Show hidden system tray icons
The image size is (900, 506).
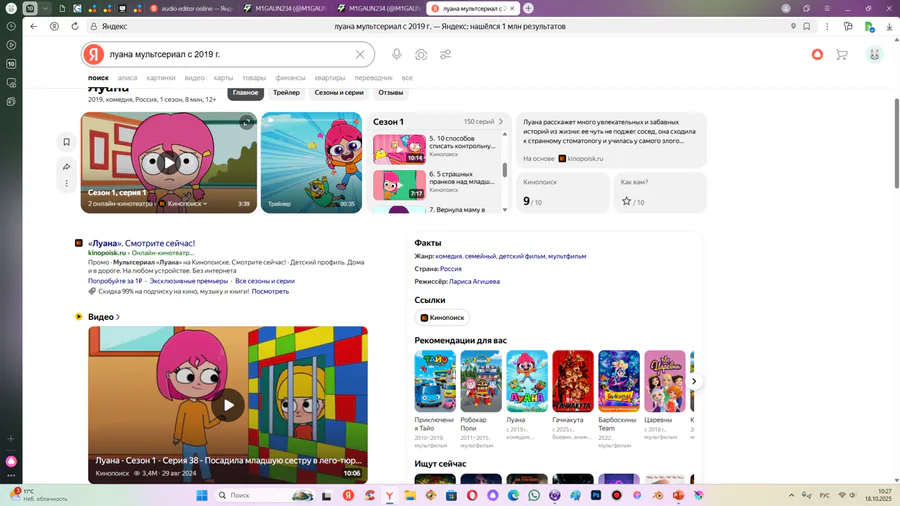[x=792, y=495]
